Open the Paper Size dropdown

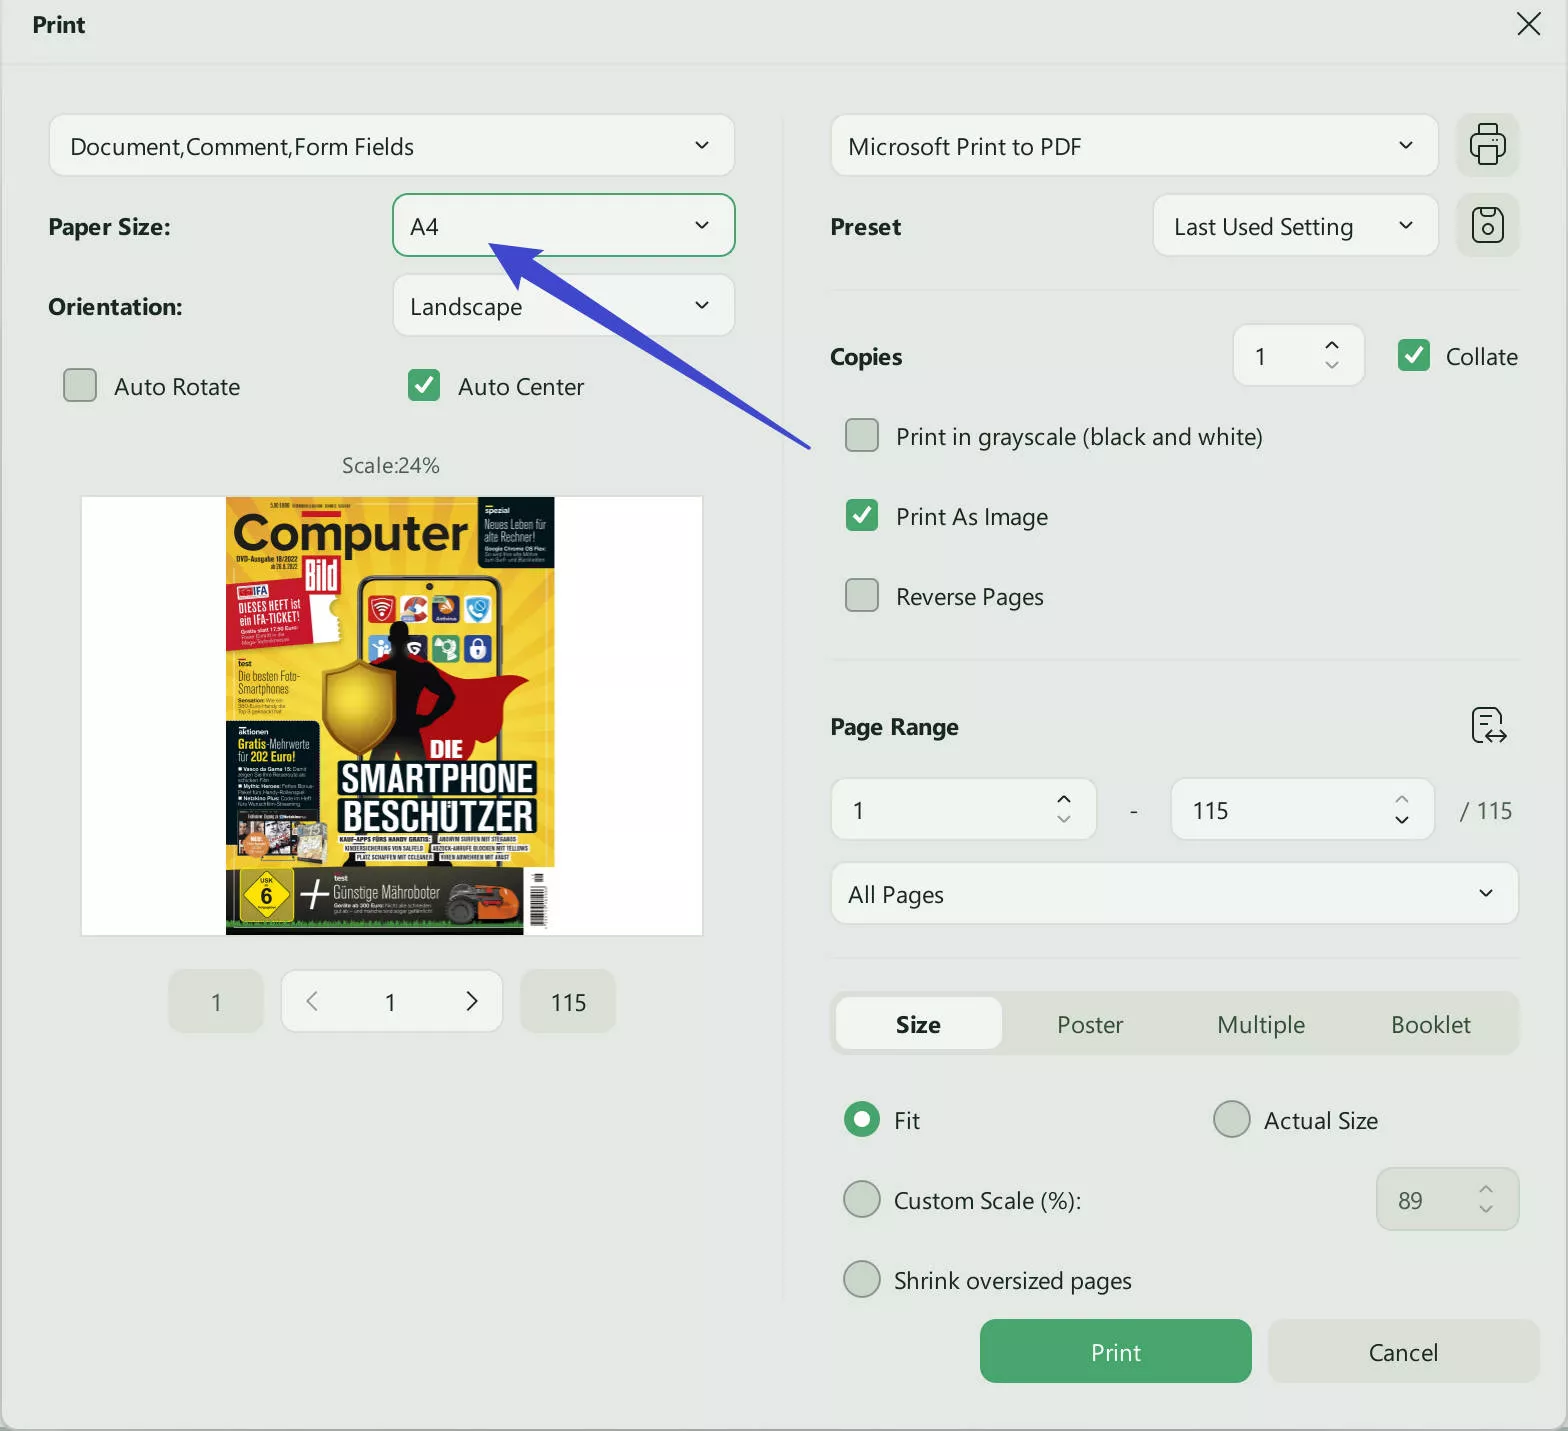click(x=563, y=226)
